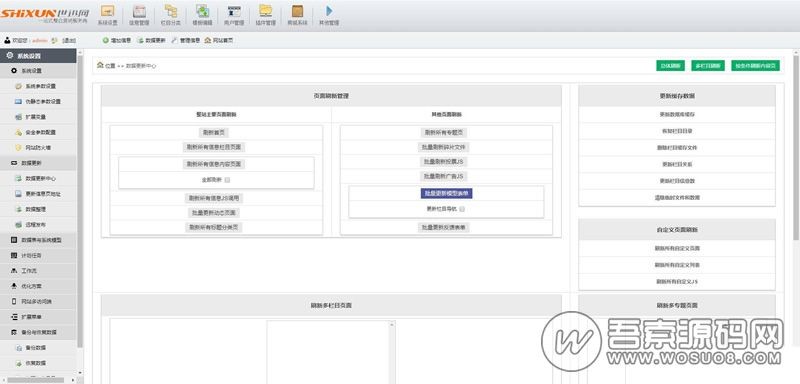
Task: Click 增加信息 green plus shortcut
Action: pyautogui.click(x=117, y=40)
